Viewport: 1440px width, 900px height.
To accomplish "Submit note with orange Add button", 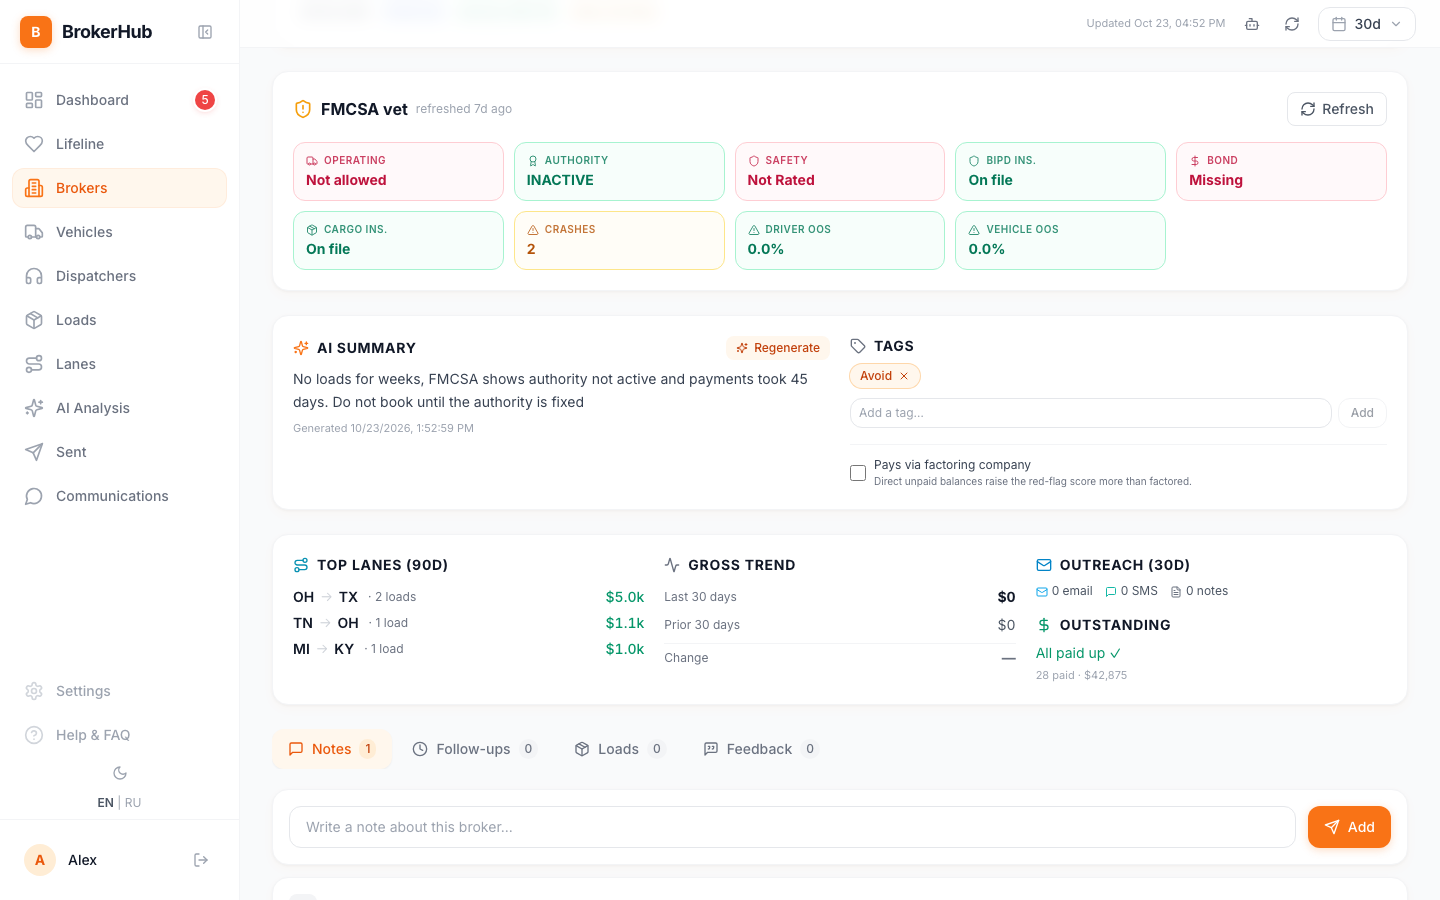I will [x=1349, y=827].
